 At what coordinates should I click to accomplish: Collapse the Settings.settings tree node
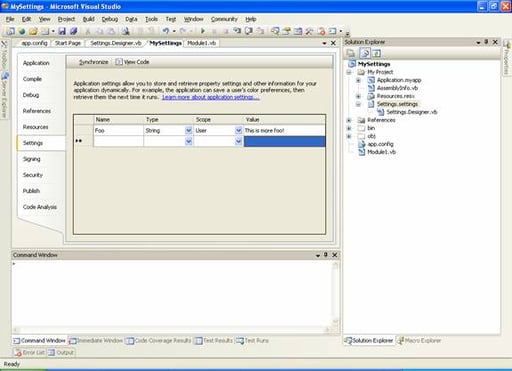(358, 104)
